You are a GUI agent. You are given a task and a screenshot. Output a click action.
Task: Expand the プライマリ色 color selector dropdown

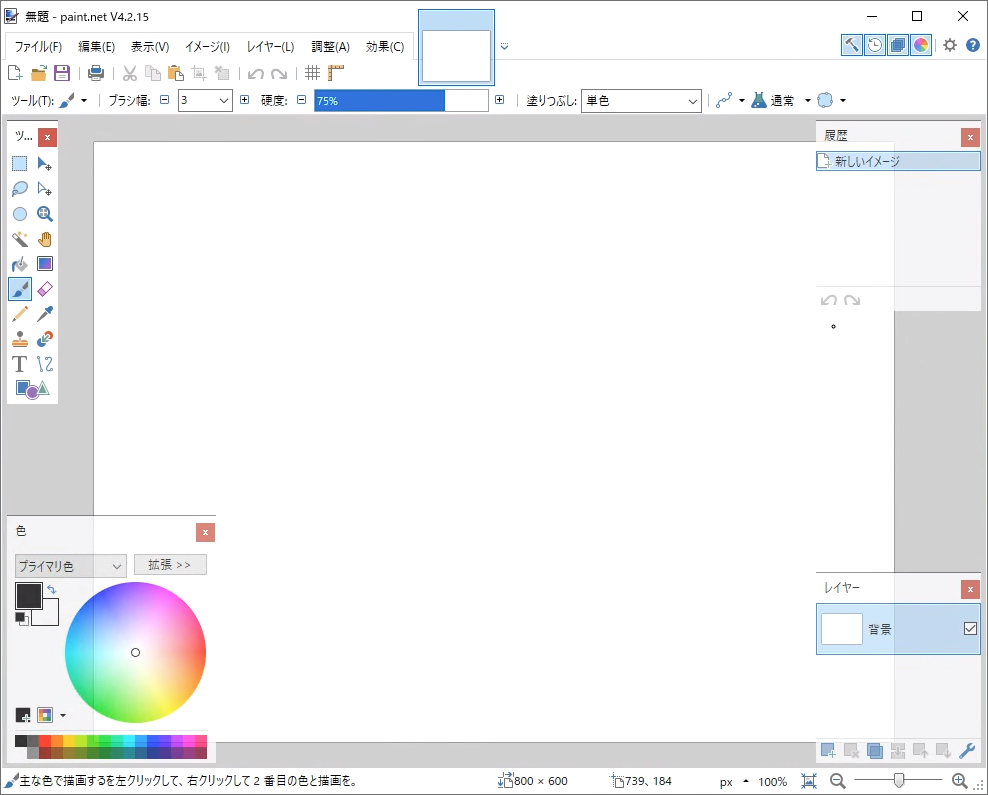71,566
